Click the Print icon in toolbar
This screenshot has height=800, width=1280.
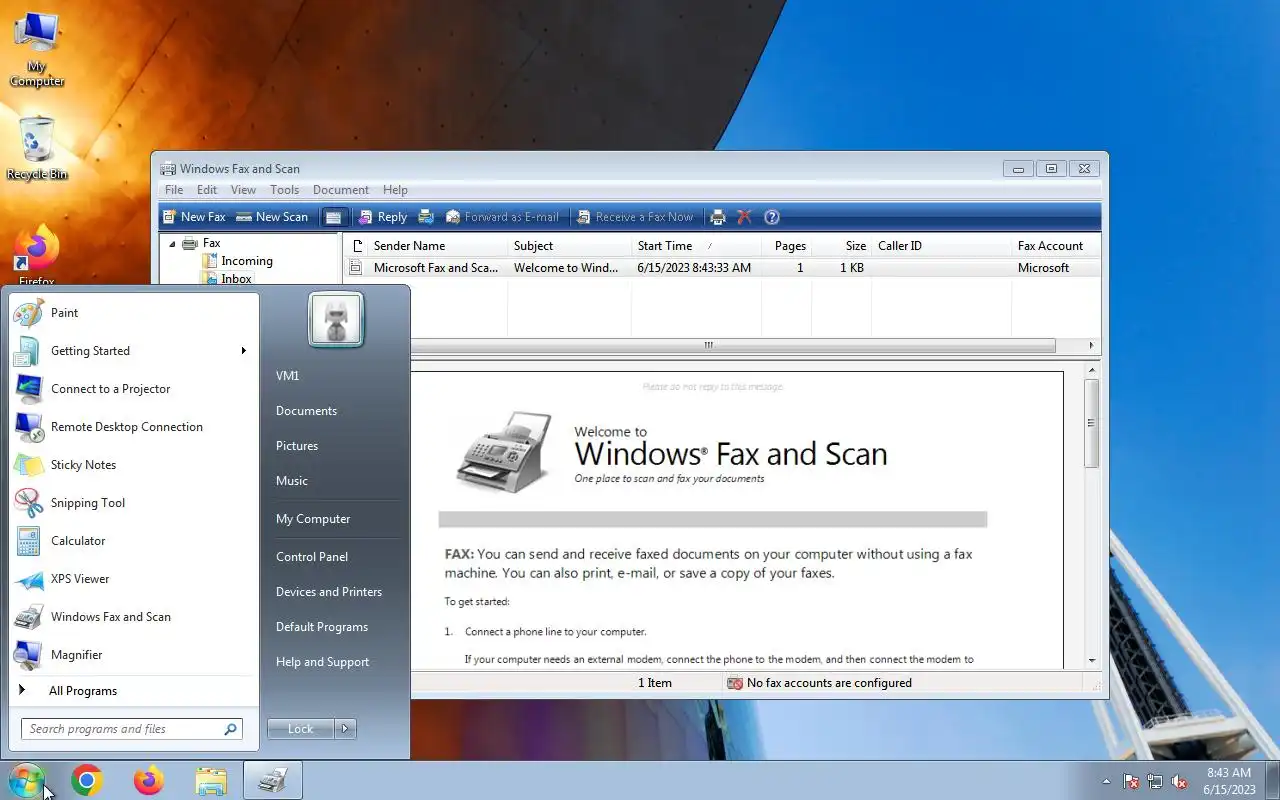(717, 217)
